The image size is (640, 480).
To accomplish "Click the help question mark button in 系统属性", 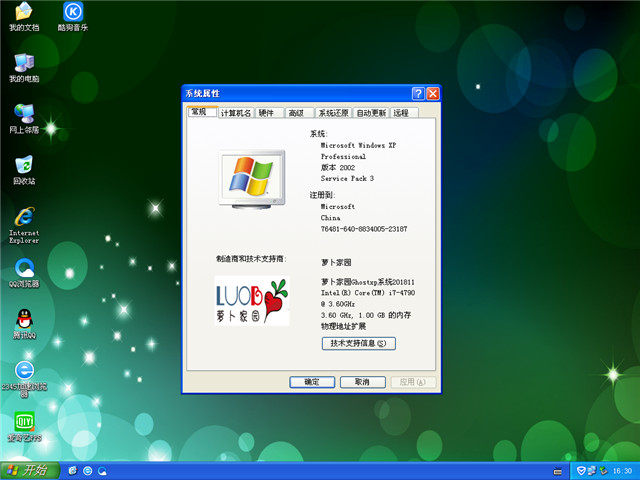I will (x=418, y=93).
